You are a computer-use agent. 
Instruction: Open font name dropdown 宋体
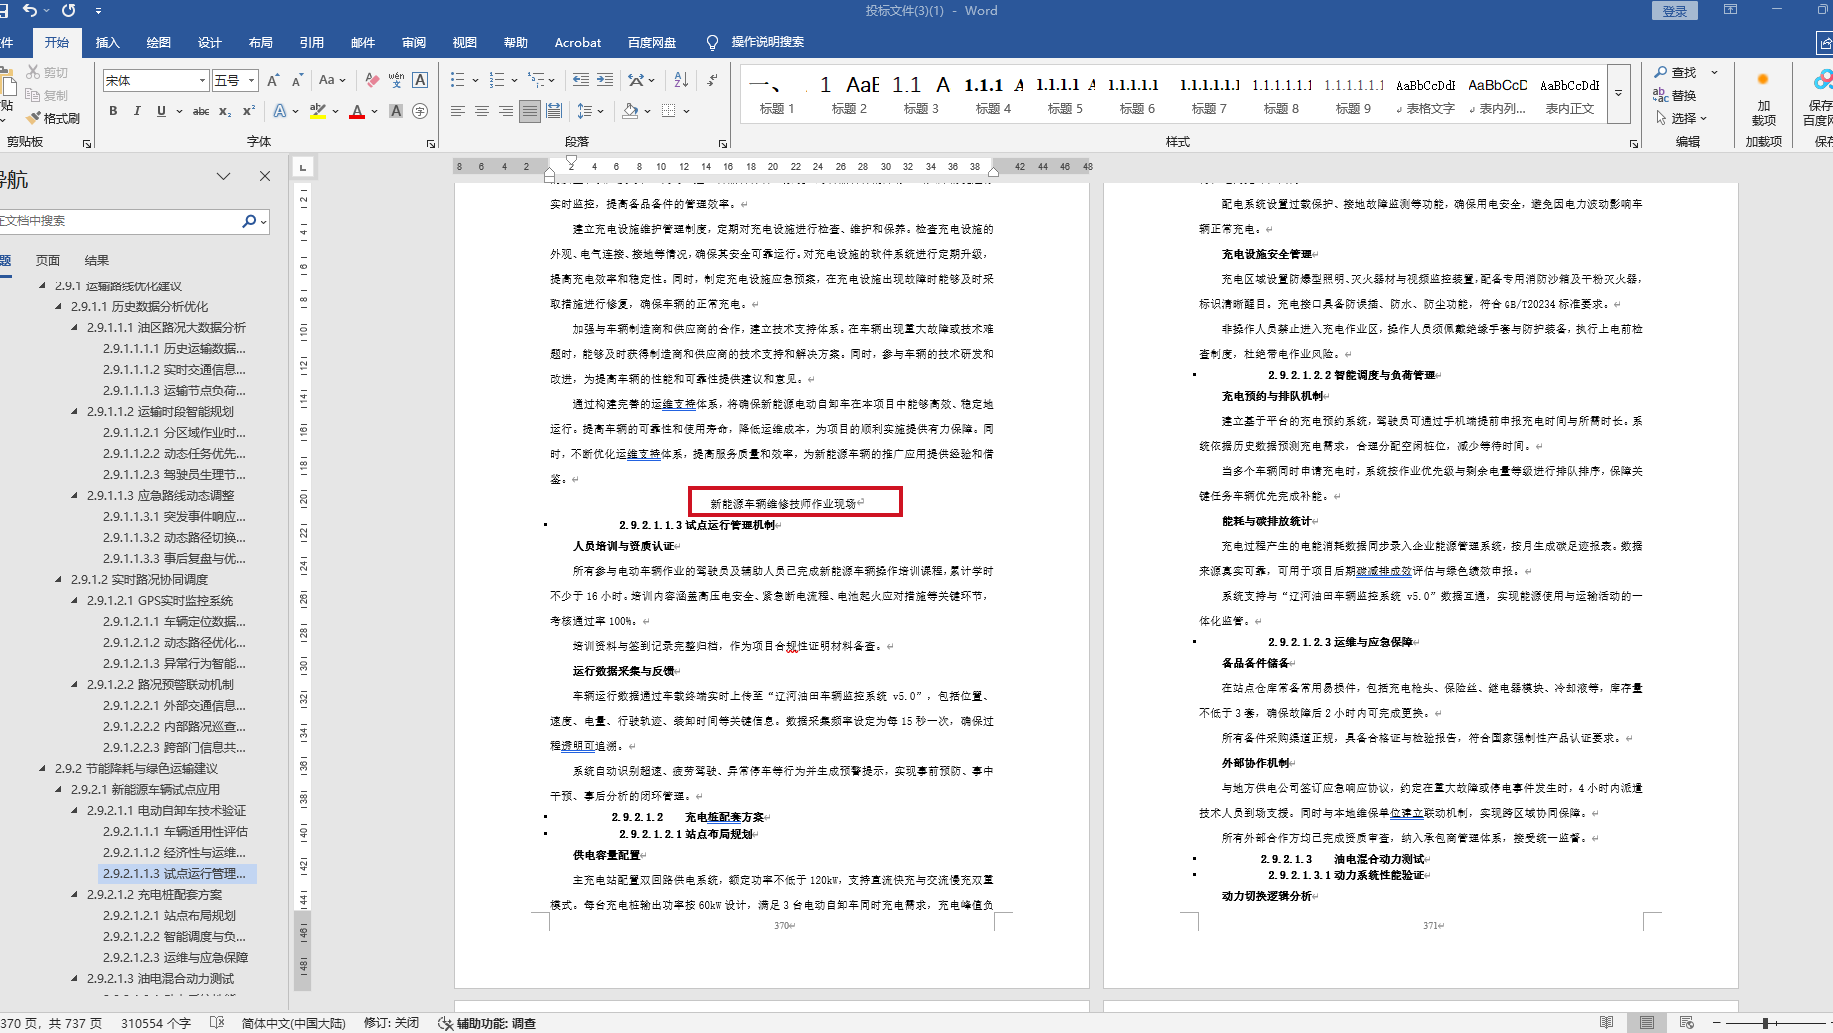coord(202,80)
